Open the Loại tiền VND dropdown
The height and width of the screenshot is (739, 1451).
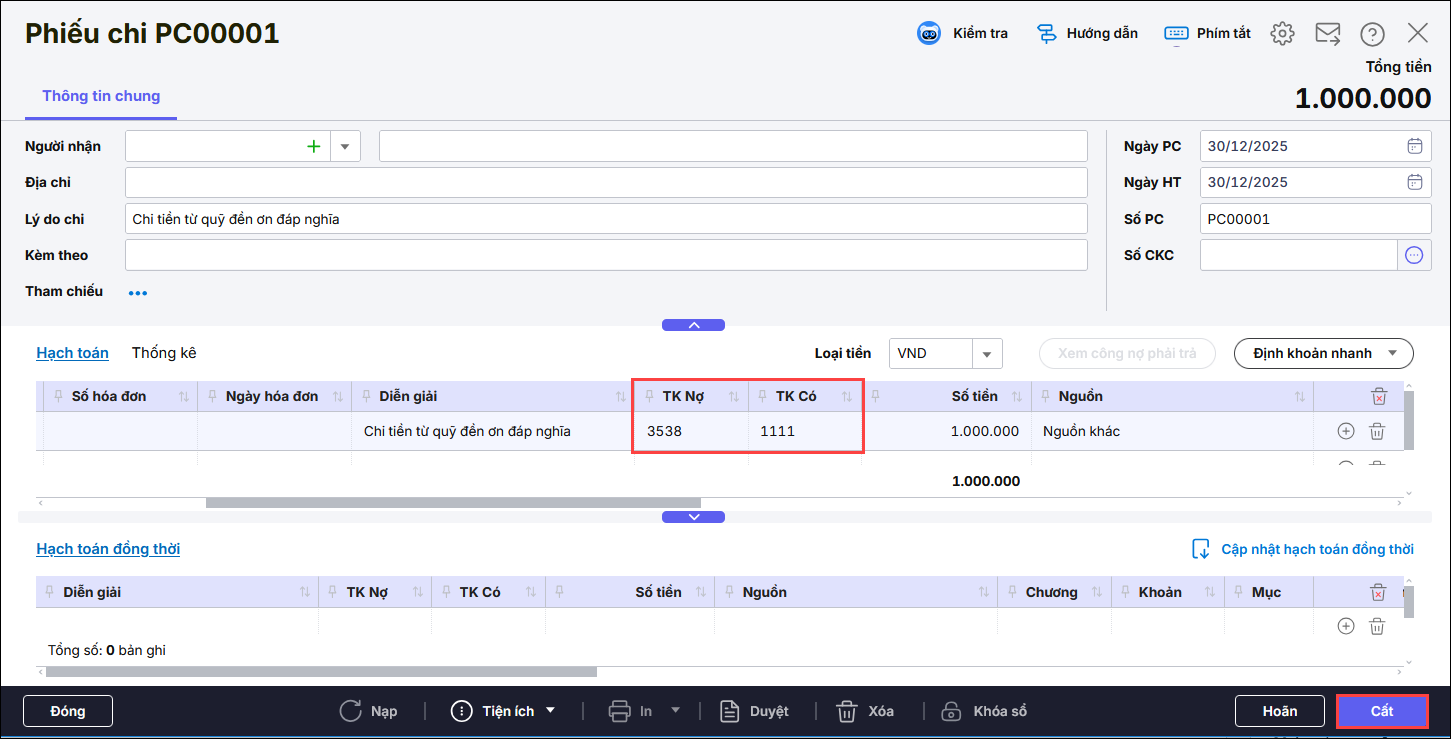[985, 353]
